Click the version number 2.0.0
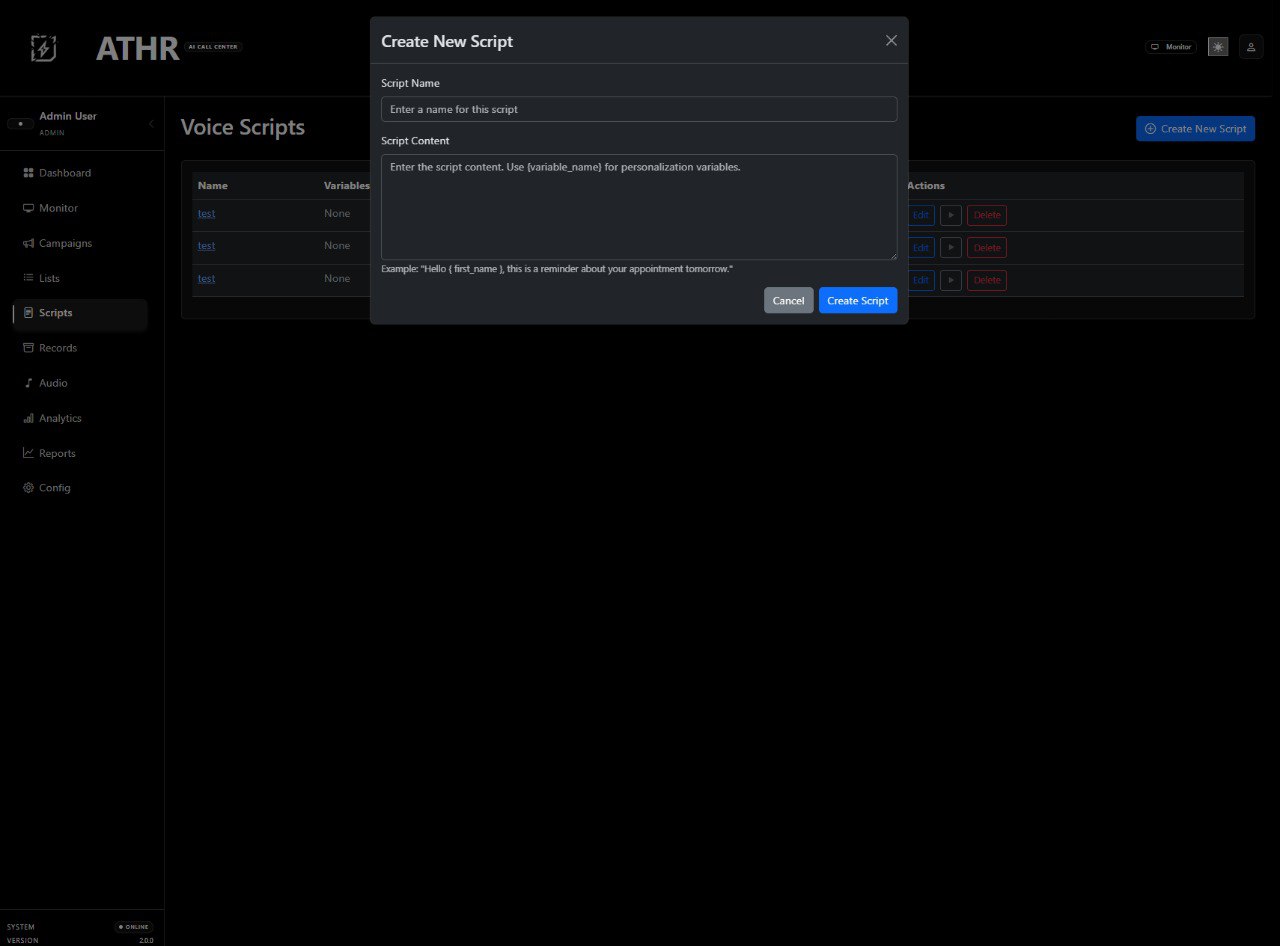The image size is (1280, 946). [146, 941]
